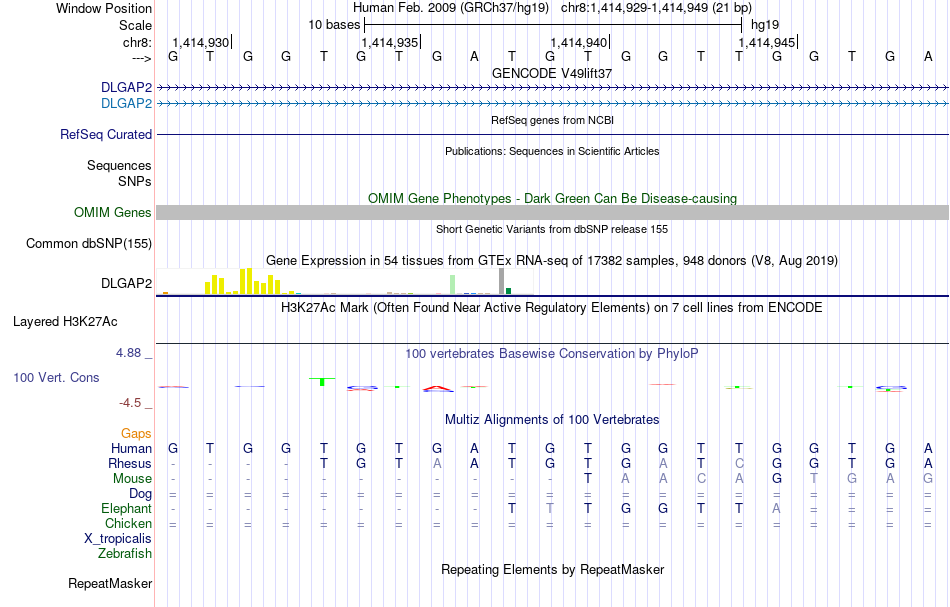
Task: Click the Human species label
Action: (x=131, y=449)
